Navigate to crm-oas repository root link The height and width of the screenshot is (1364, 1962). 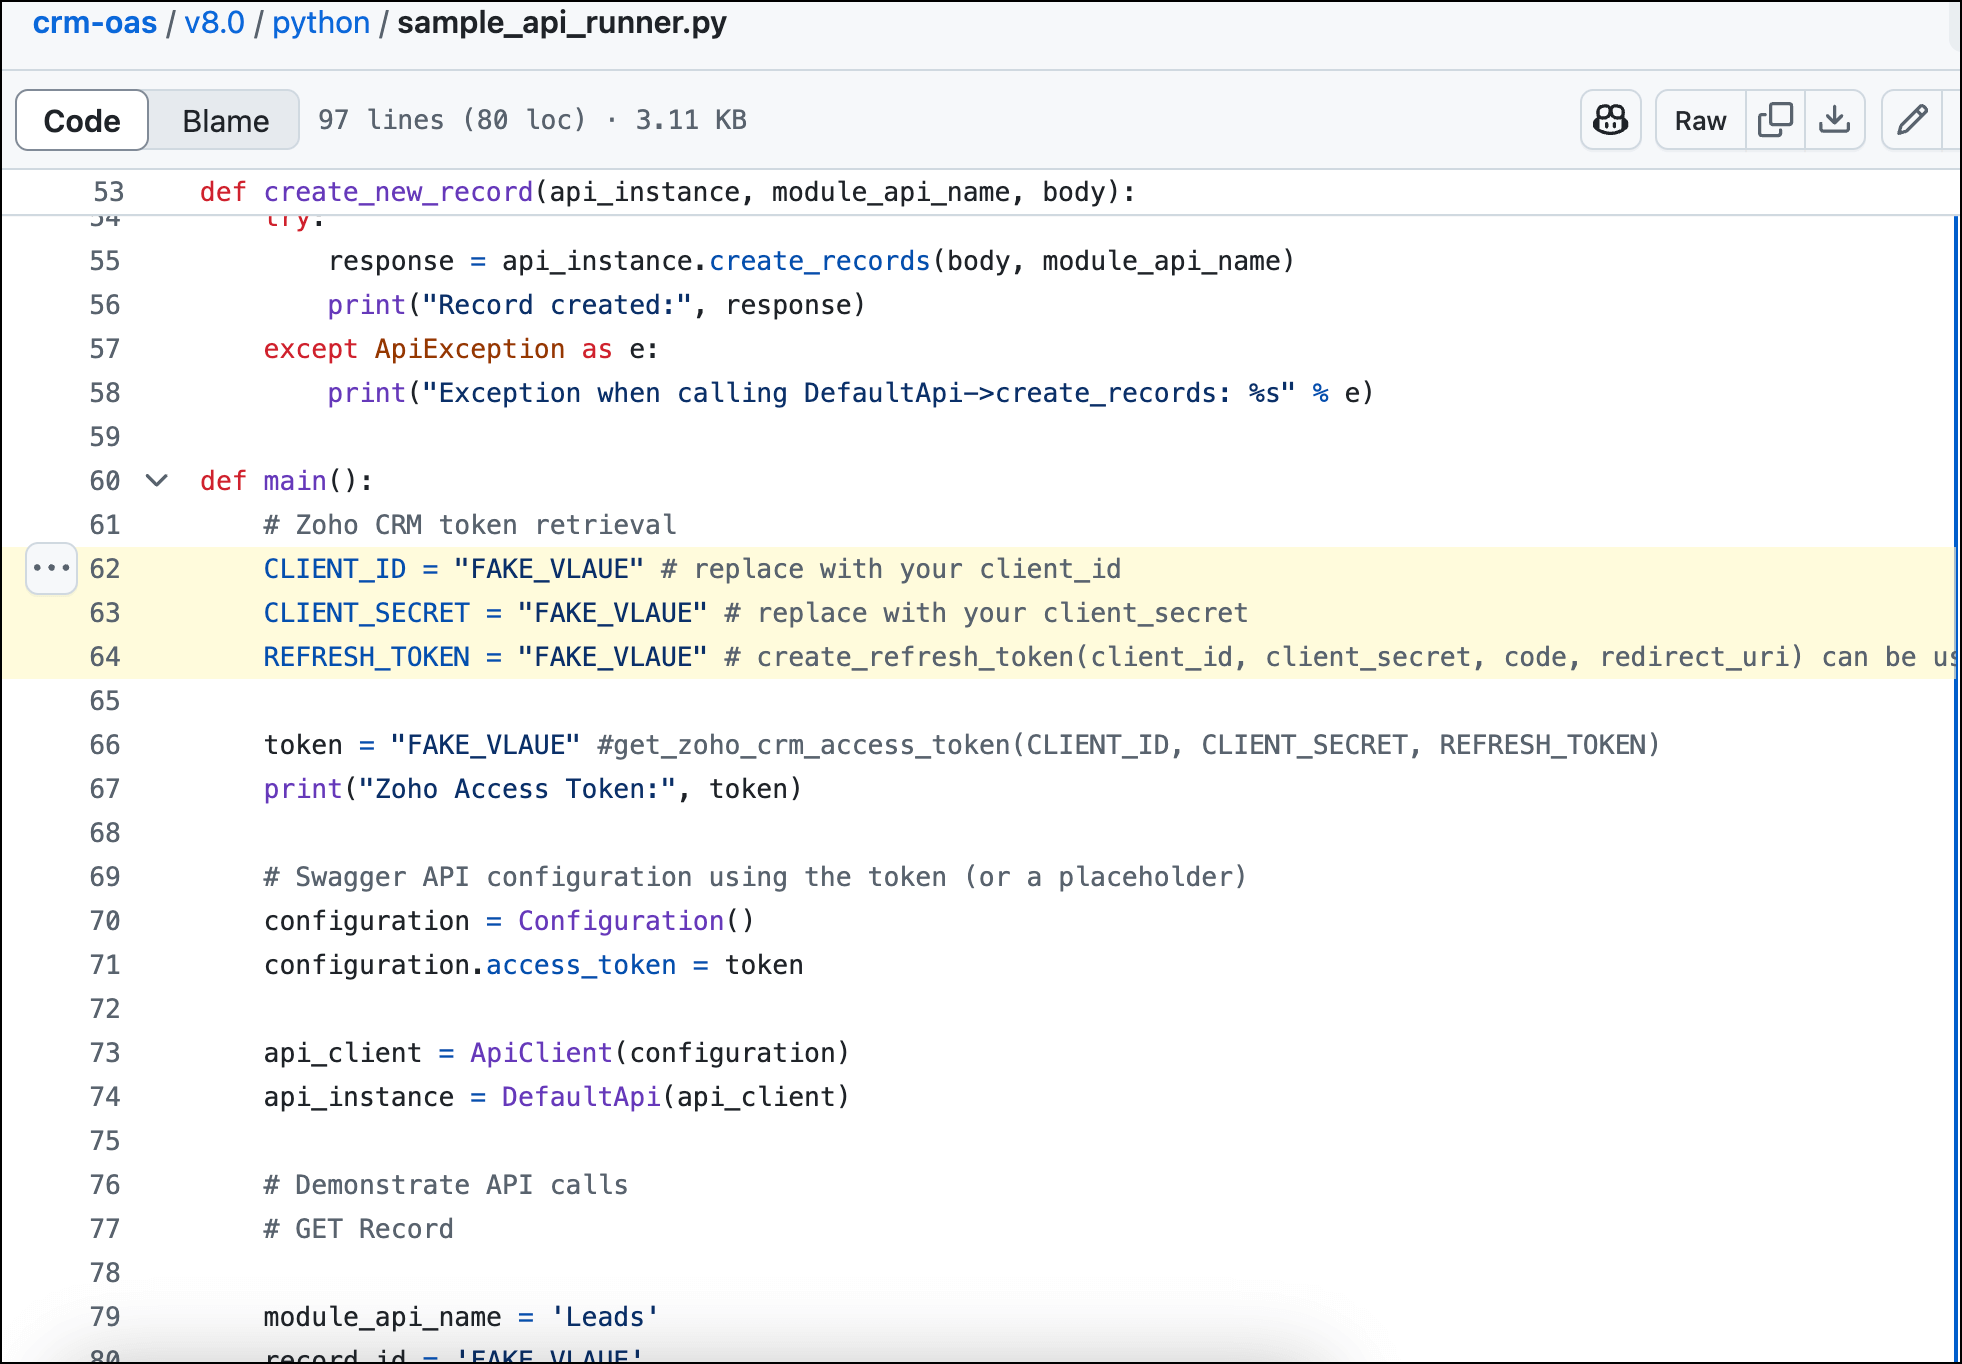[95, 22]
